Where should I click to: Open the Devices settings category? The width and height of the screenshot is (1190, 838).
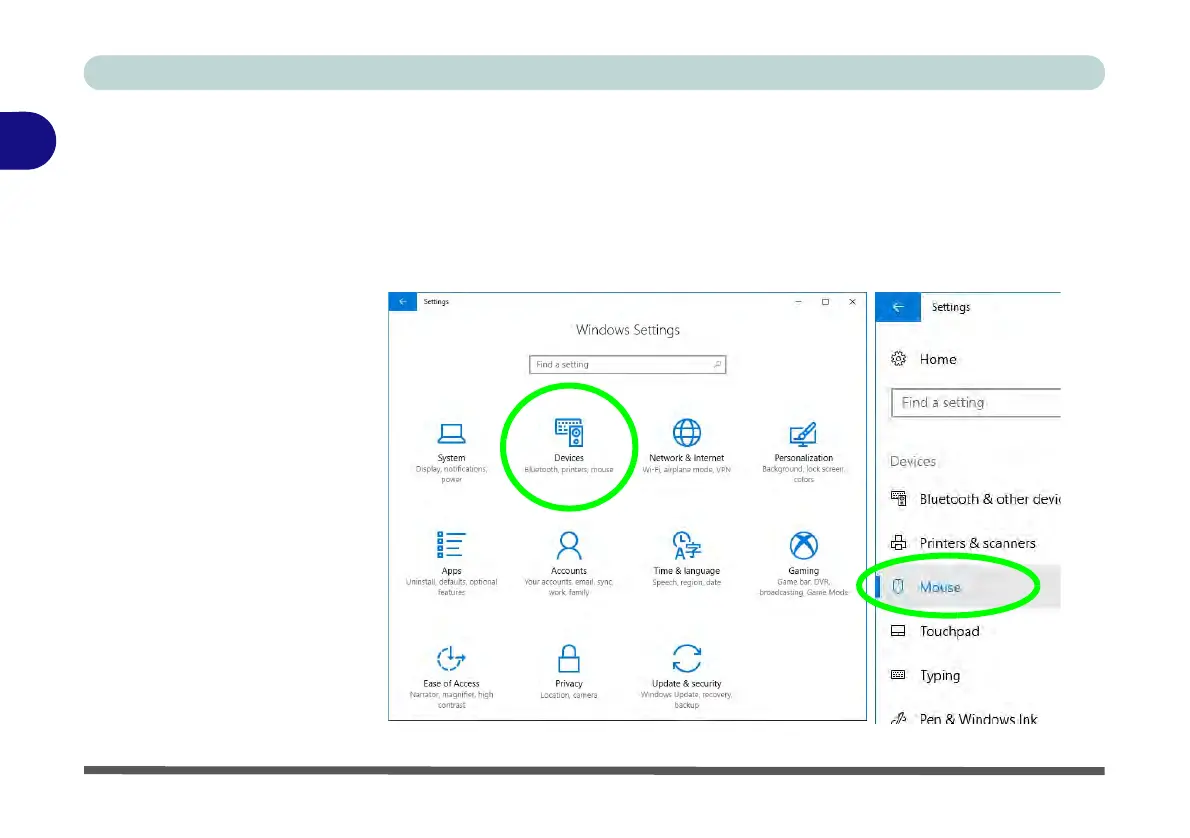coord(568,446)
